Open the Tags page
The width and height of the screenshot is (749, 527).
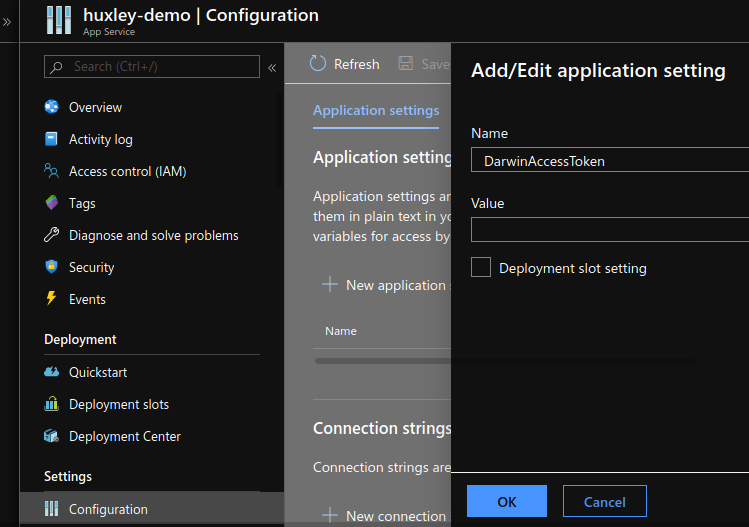tap(82, 204)
